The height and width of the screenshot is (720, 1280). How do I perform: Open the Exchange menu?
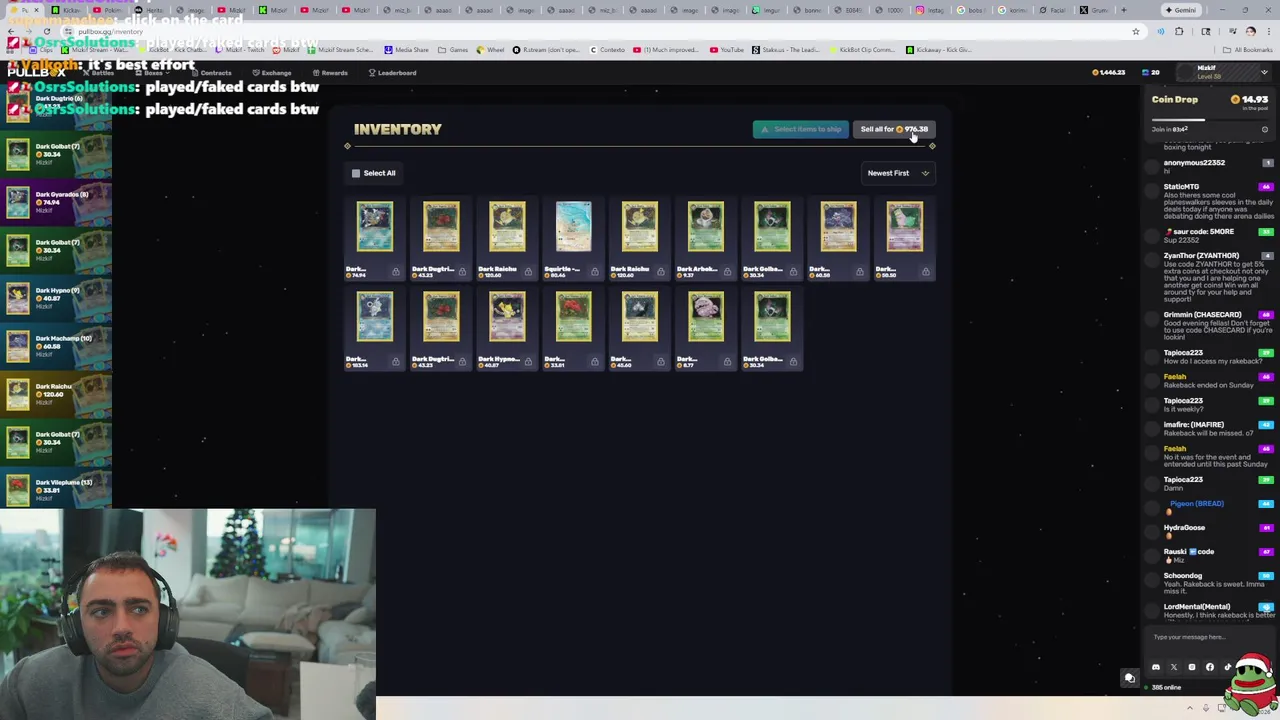271,73
